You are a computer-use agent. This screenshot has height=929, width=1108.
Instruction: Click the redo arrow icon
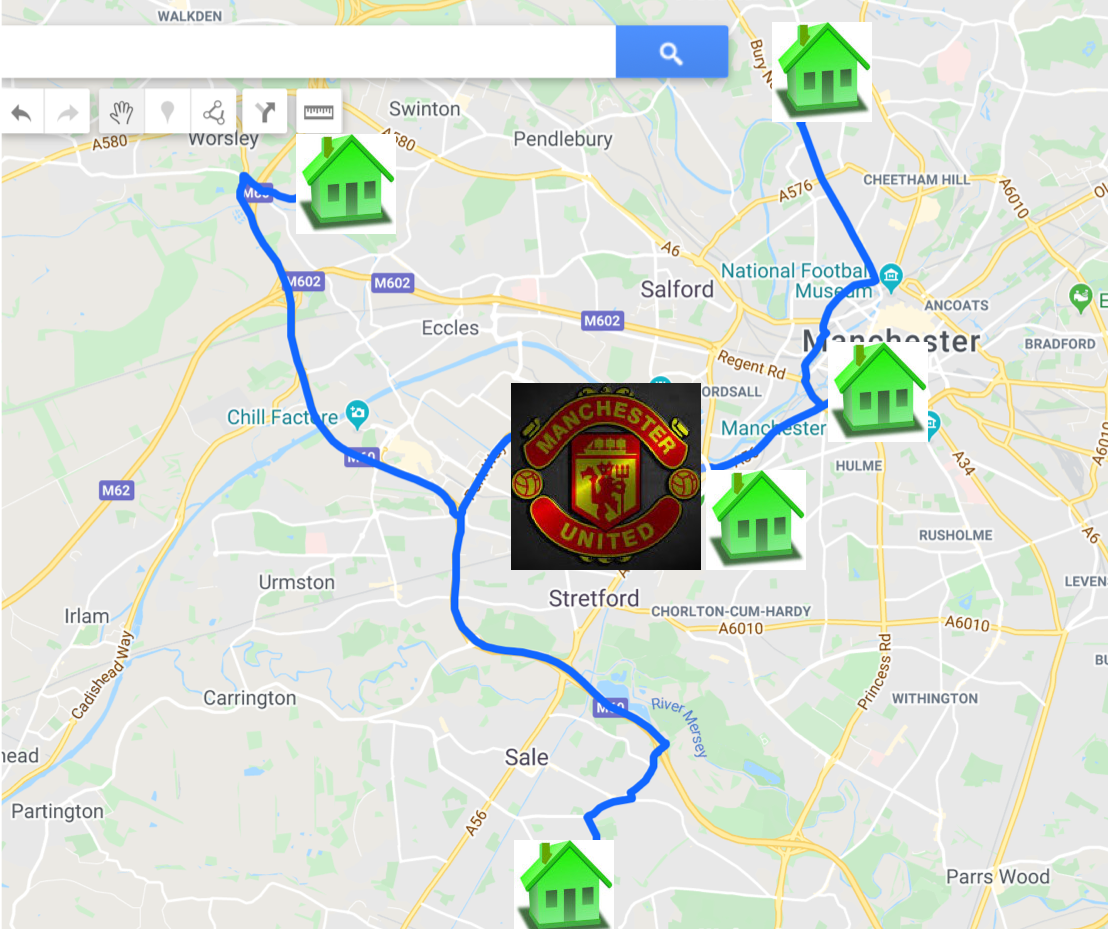pos(67,112)
